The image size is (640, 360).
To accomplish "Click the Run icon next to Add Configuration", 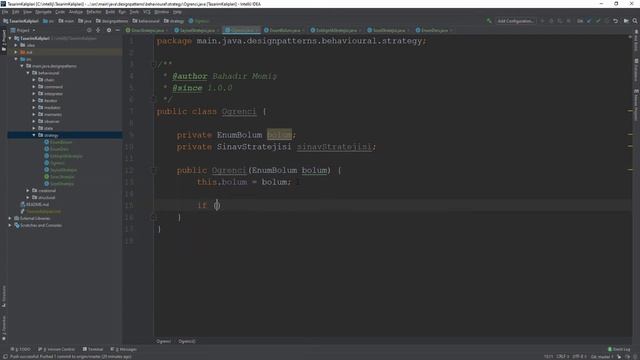I will 542,21.
